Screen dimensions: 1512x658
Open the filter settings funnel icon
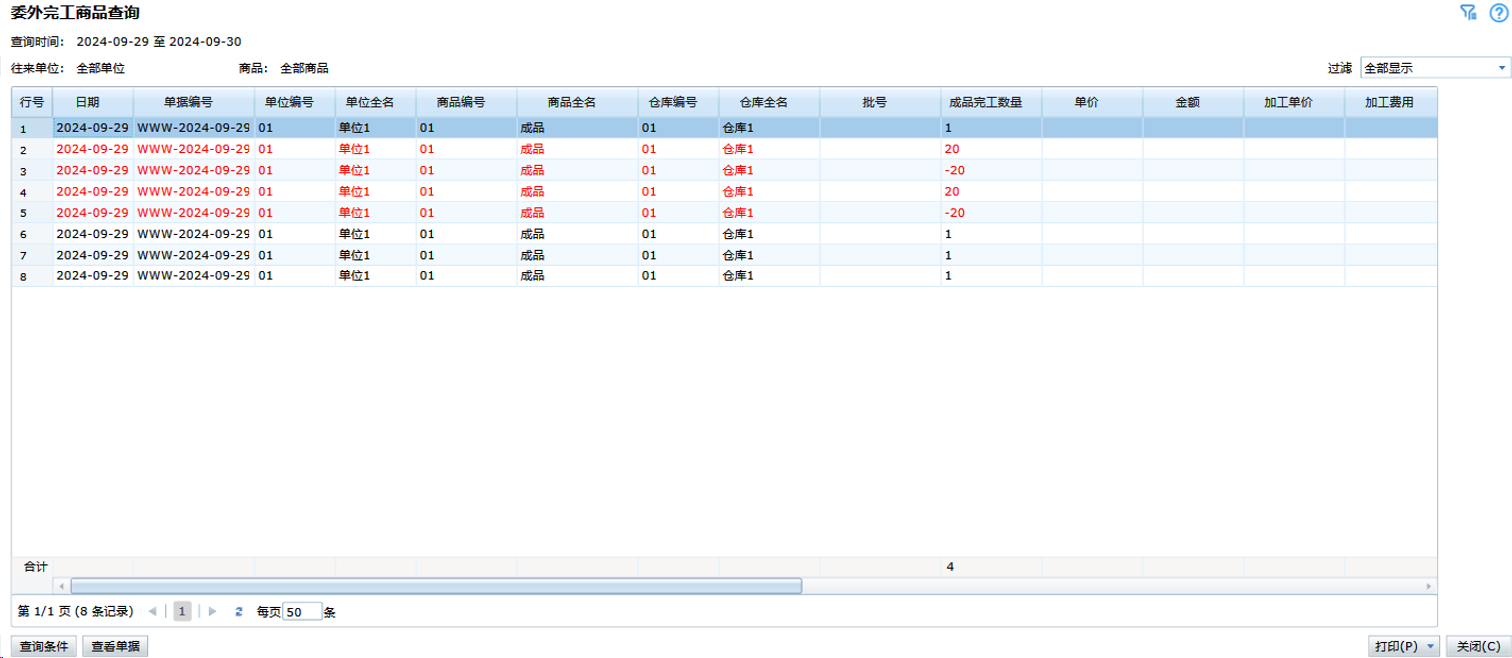point(1468,12)
